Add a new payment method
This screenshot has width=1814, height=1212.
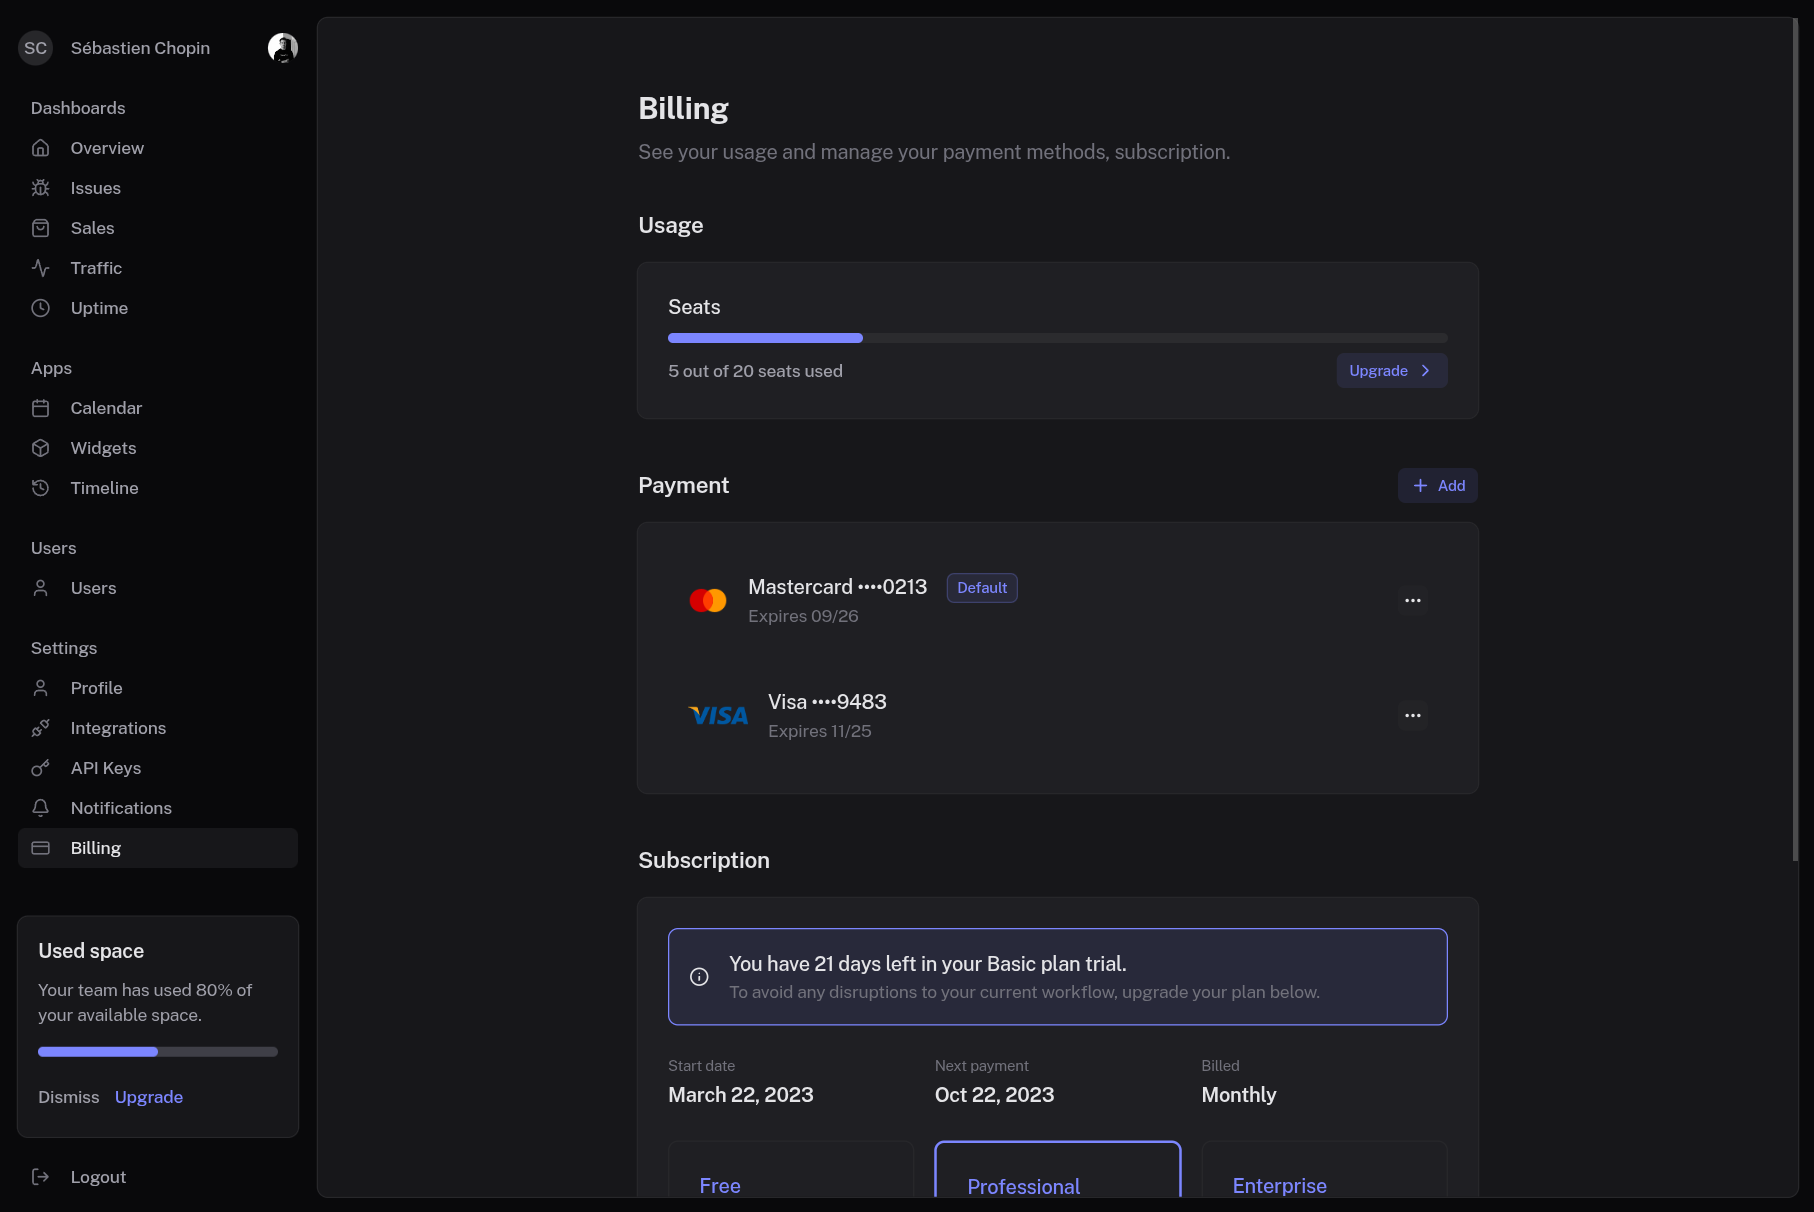tap(1437, 486)
